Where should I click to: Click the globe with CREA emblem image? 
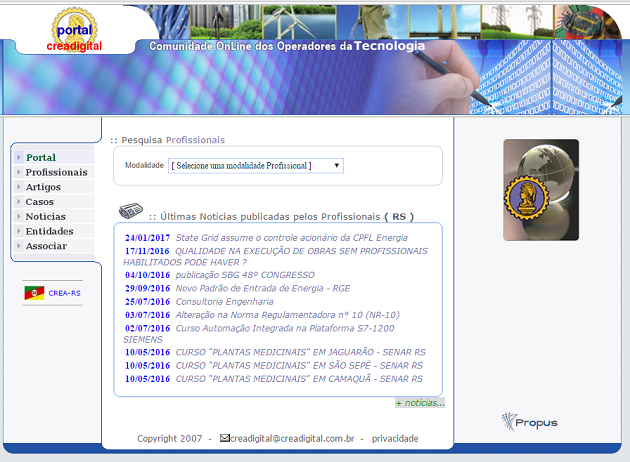(541, 190)
